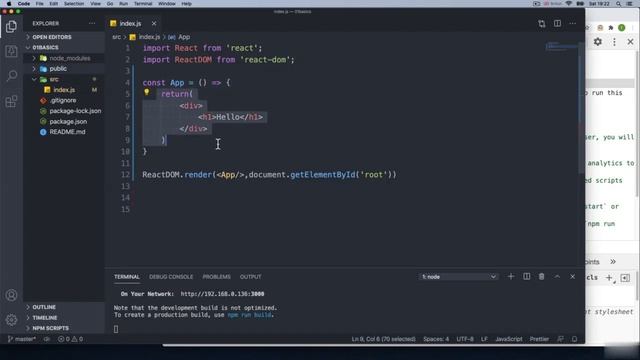Click the editor minimap

click(x=562, y=46)
